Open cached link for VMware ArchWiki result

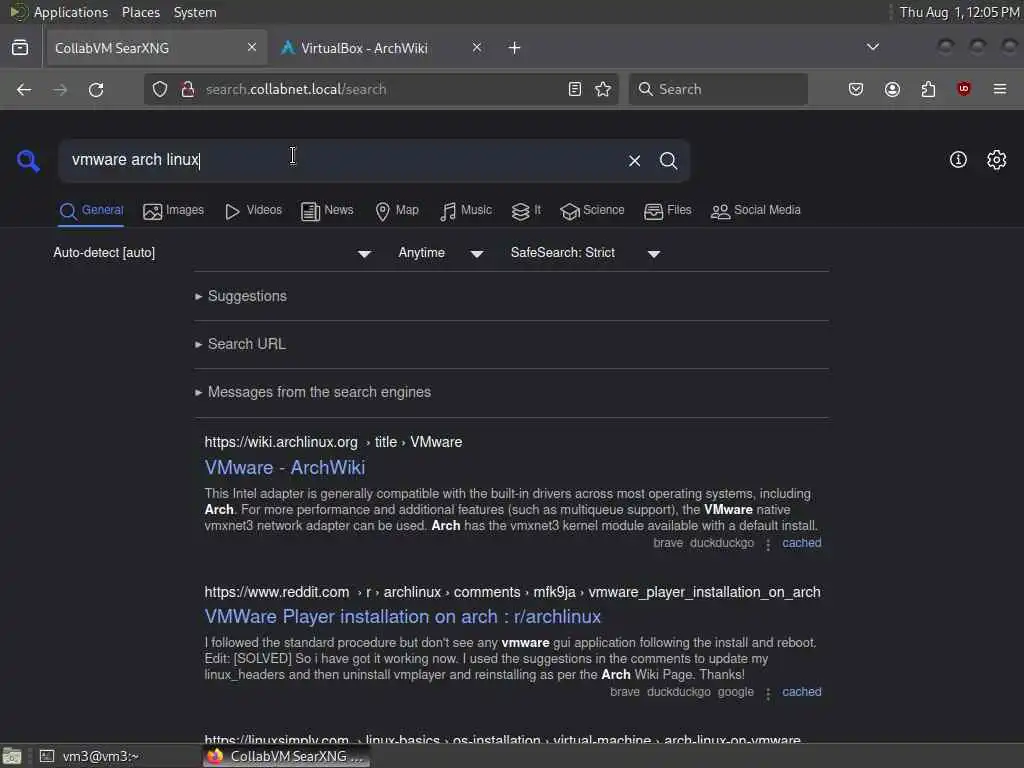click(x=802, y=543)
